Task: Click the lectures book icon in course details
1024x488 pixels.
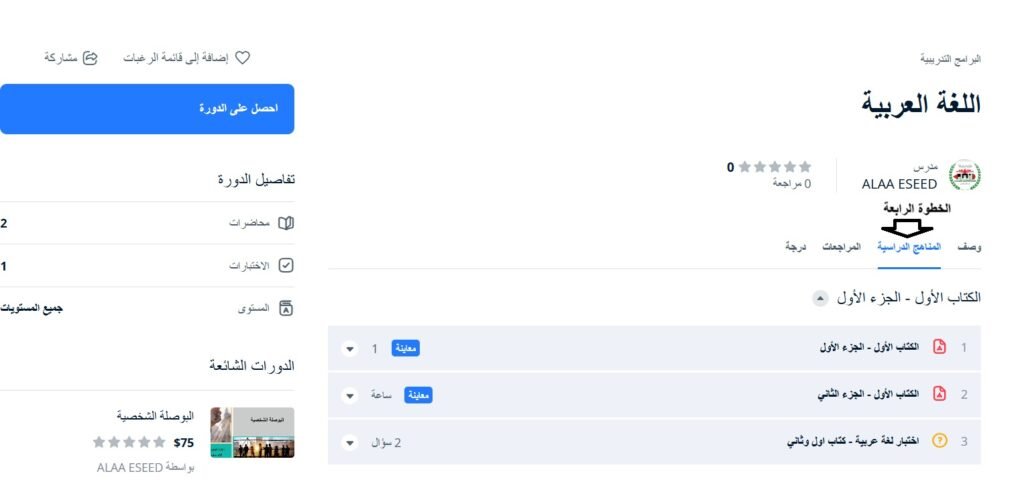Action: [x=286, y=223]
